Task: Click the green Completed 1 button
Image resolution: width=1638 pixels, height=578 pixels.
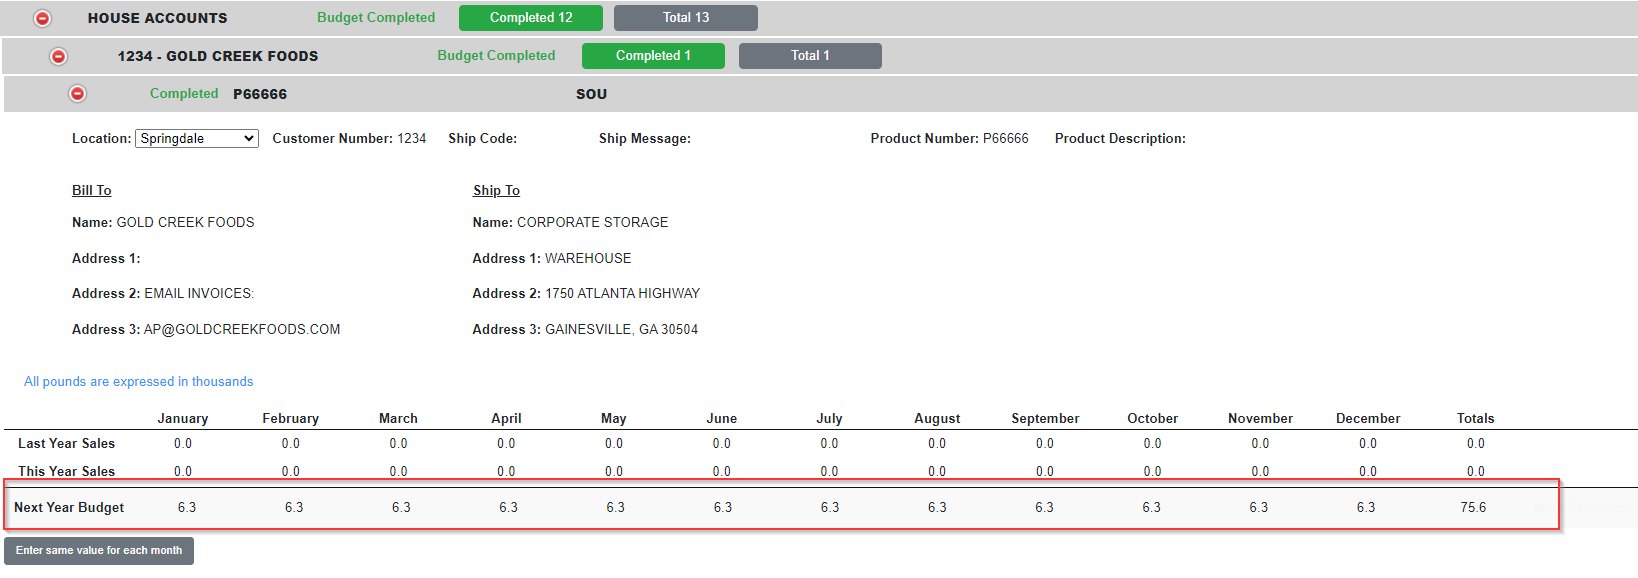Action: (x=653, y=56)
